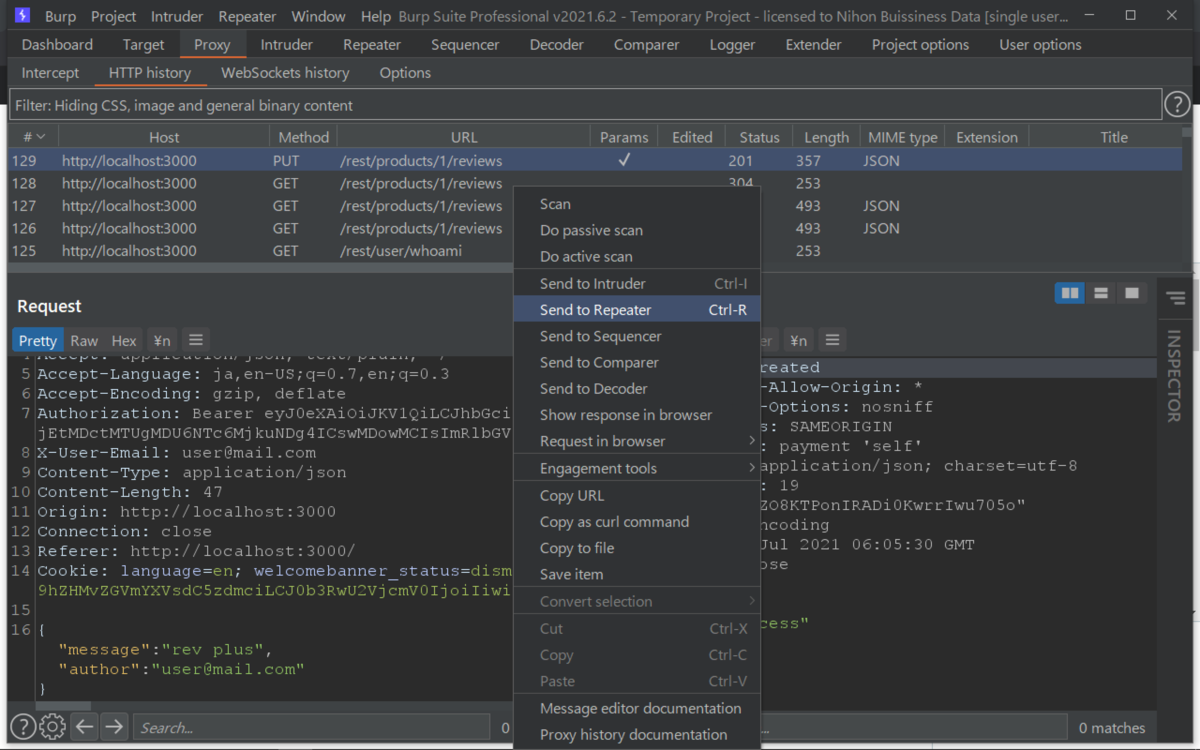This screenshot has height=750, width=1200.
Task: Go to previous search match arrow
Action: (85, 727)
